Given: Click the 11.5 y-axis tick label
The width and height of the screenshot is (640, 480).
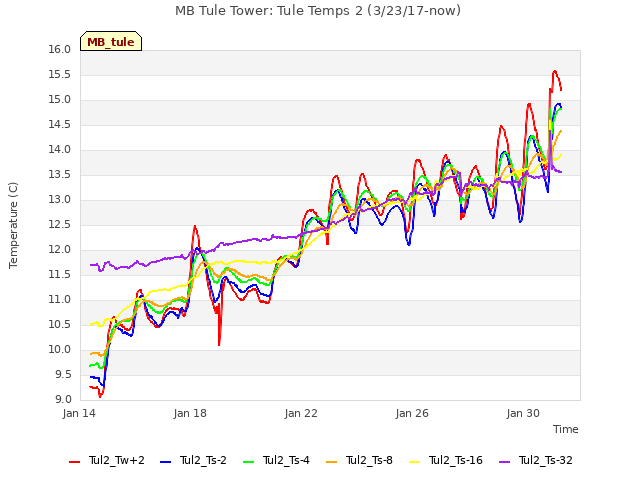Looking at the screenshot, I should coord(60,275).
